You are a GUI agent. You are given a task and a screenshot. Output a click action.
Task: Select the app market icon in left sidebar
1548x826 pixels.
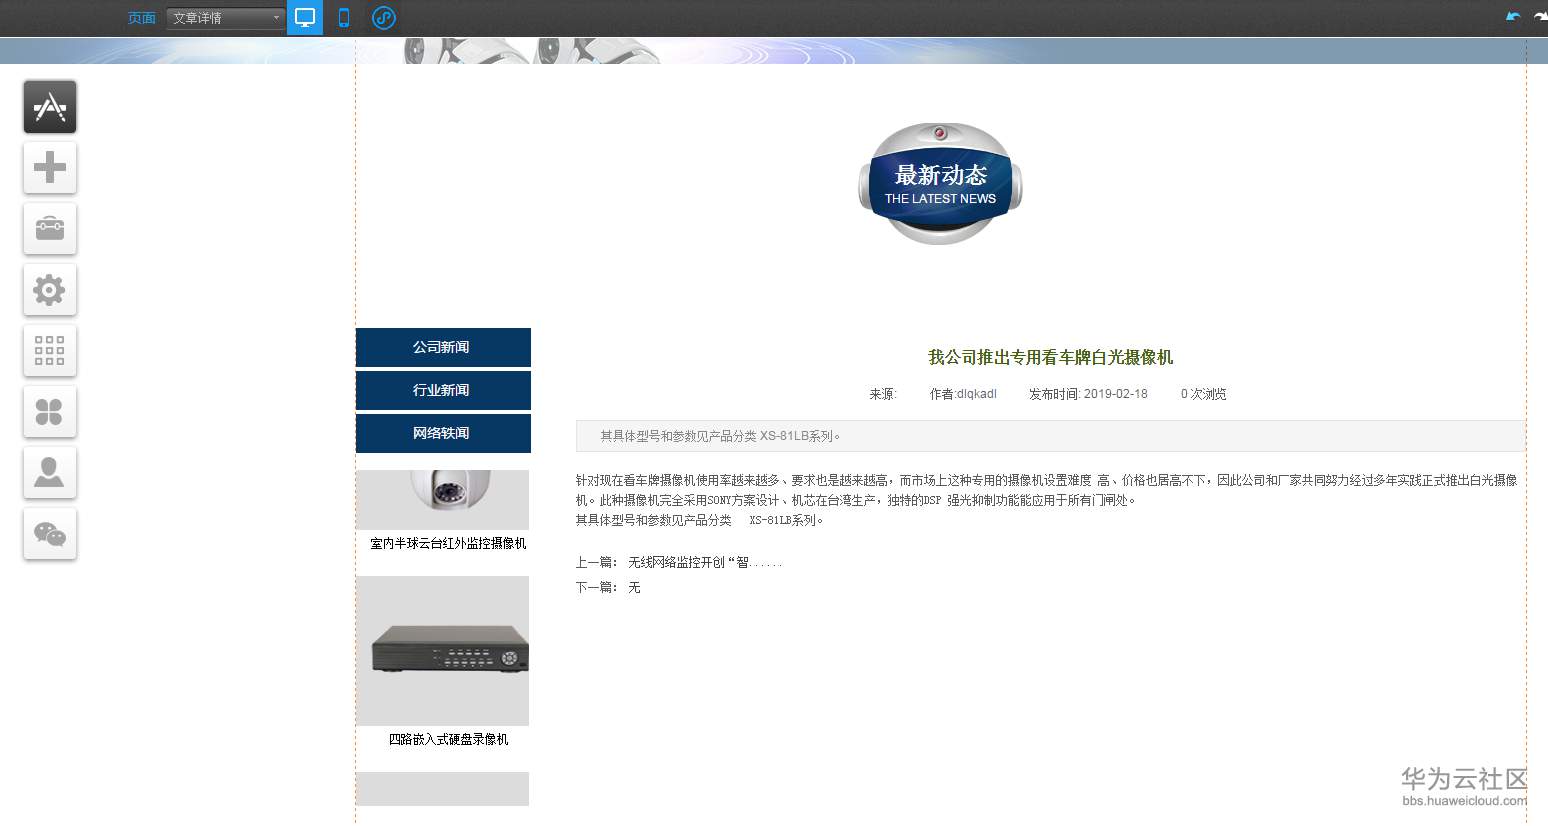pyautogui.click(x=49, y=106)
